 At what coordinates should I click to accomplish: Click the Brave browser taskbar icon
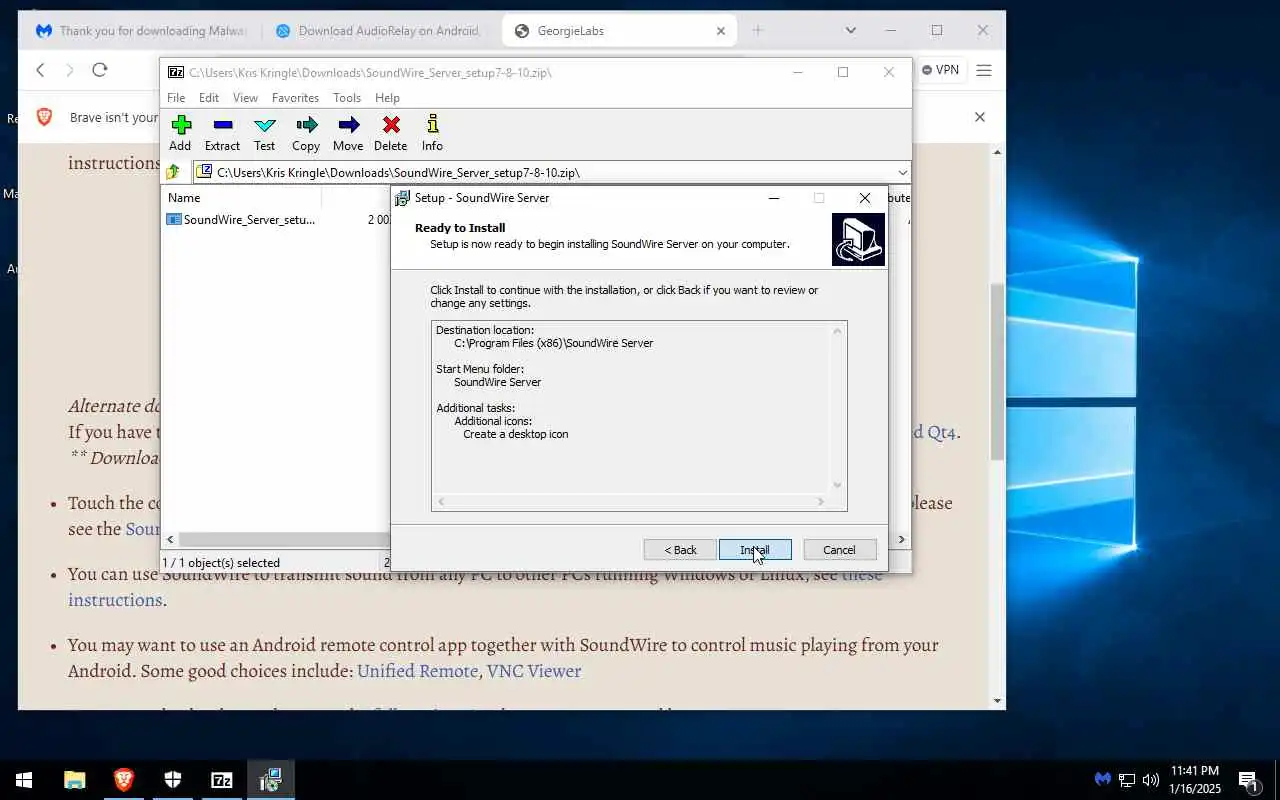(124, 780)
